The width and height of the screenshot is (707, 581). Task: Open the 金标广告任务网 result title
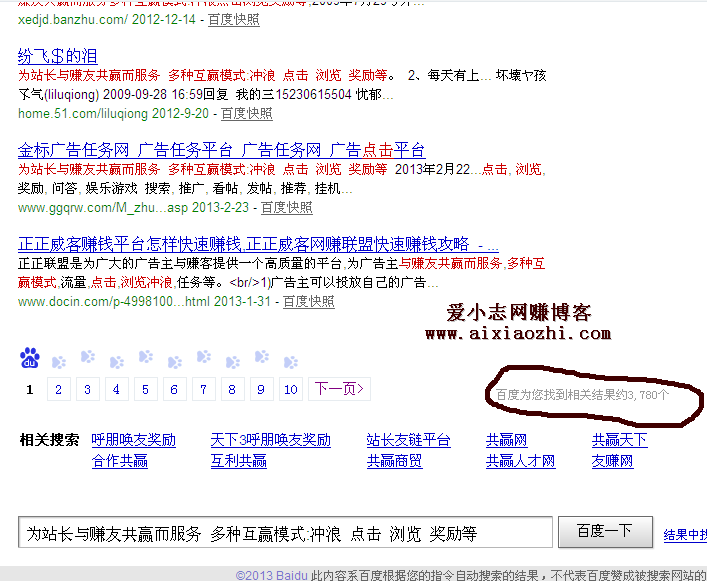point(221,150)
